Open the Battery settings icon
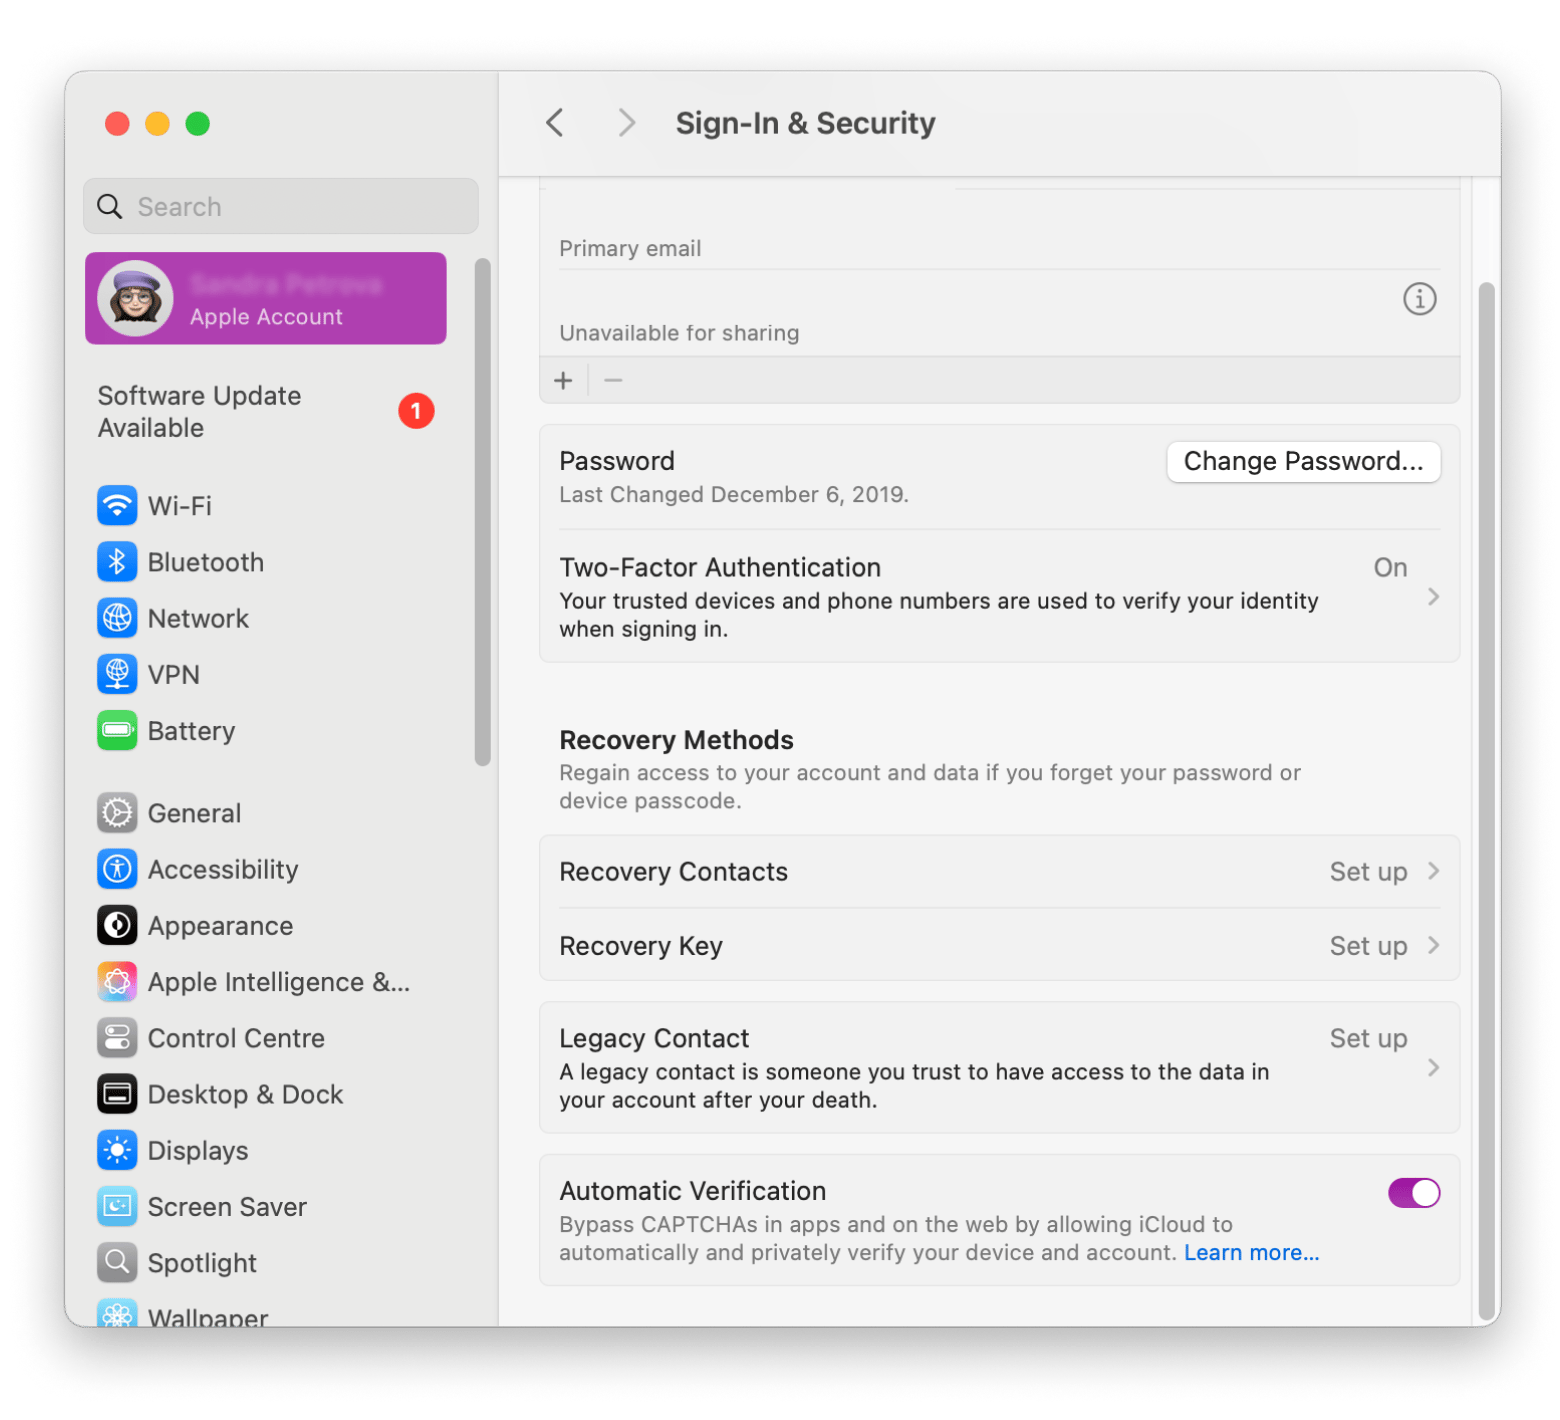 (x=117, y=731)
